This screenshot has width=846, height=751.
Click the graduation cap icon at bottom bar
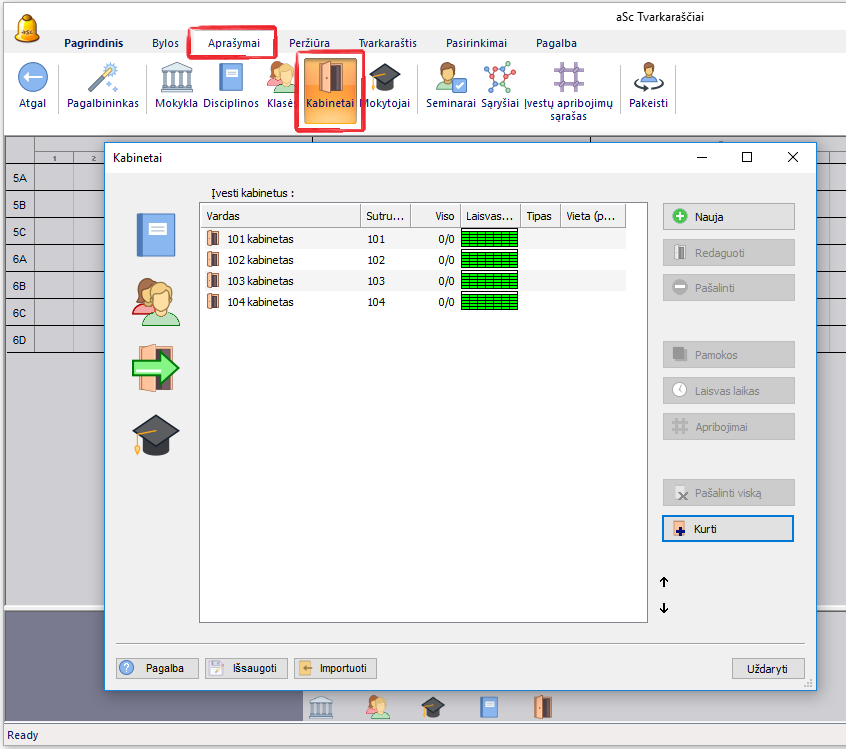pyautogui.click(x=433, y=707)
